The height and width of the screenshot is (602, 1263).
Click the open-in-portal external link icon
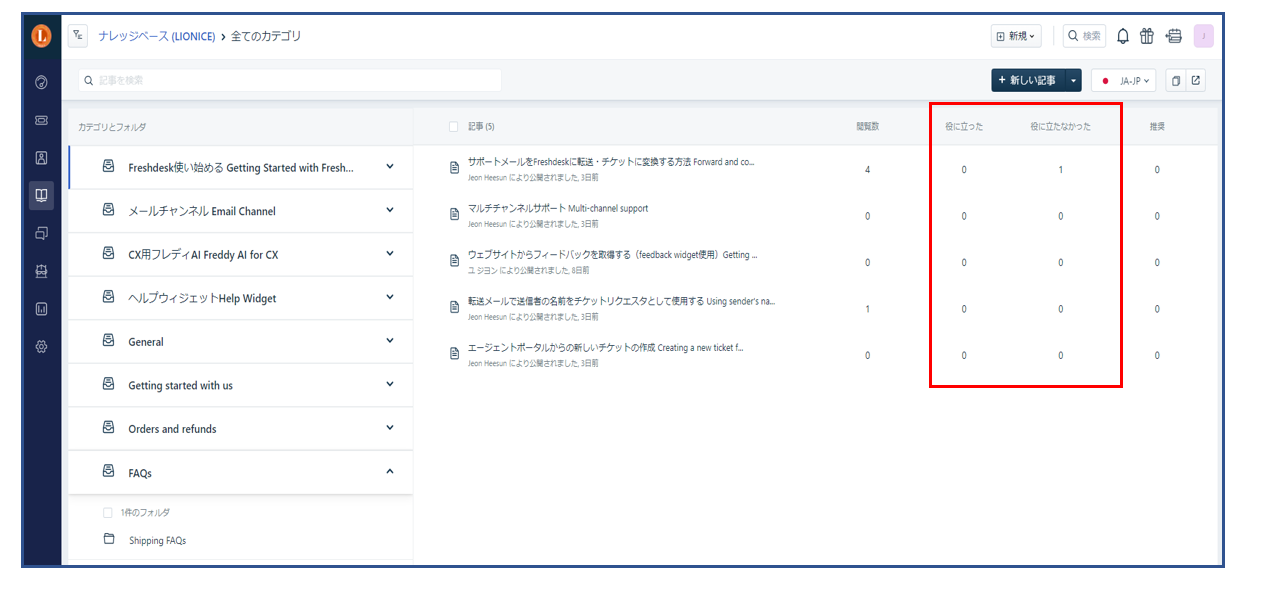pos(1195,81)
